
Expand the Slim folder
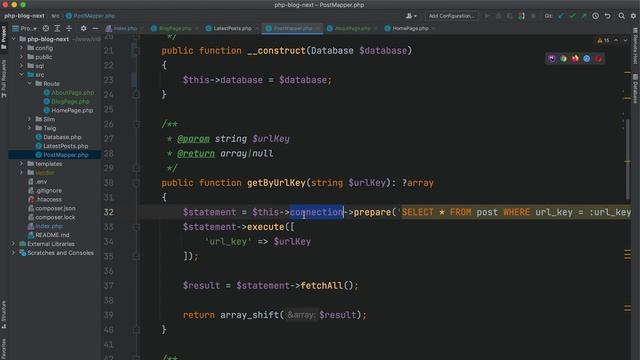pyautogui.click(x=29, y=119)
